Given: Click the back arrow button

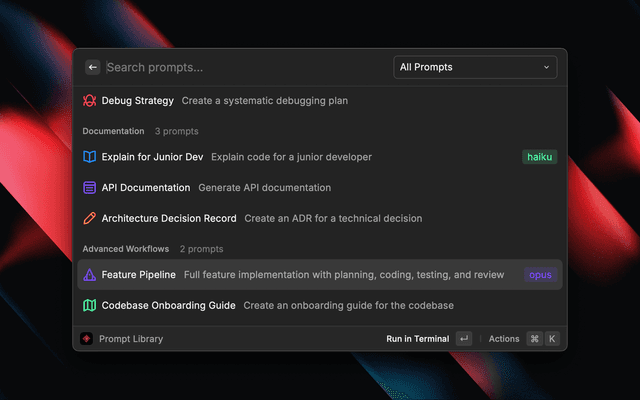Looking at the screenshot, I should pyautogui.click(x=92, y=67).
